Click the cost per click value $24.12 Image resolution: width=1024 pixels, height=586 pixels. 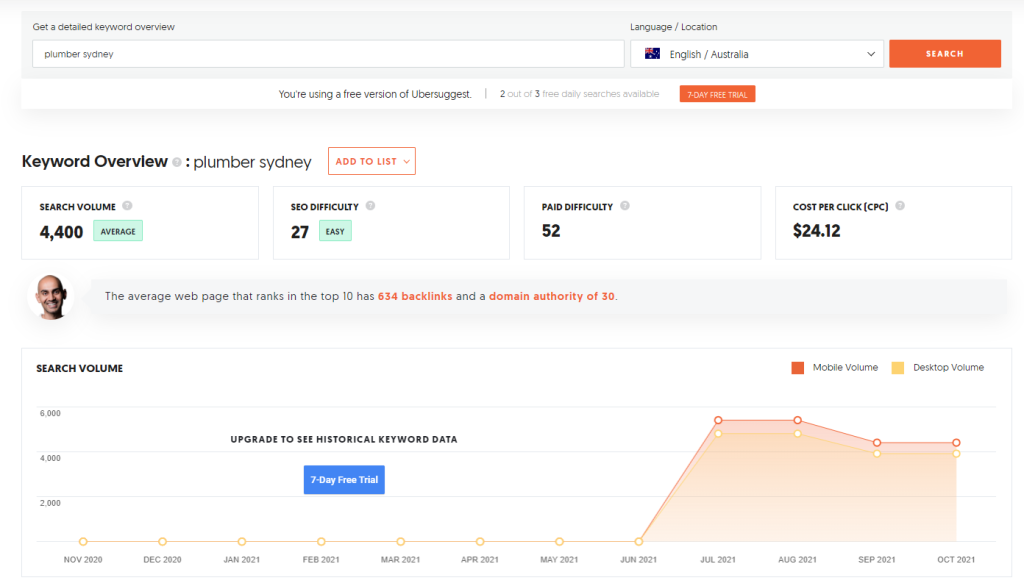click(816, 231)
